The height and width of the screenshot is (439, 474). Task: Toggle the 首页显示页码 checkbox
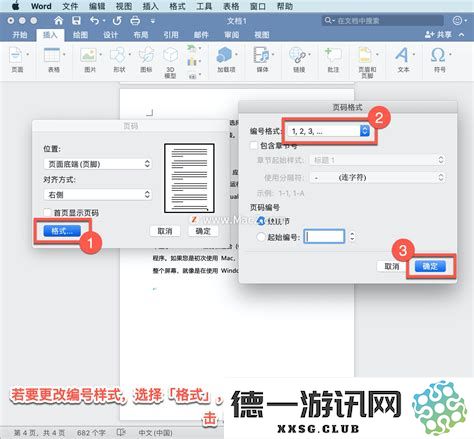pyautogui.click(x=47, y=213)
